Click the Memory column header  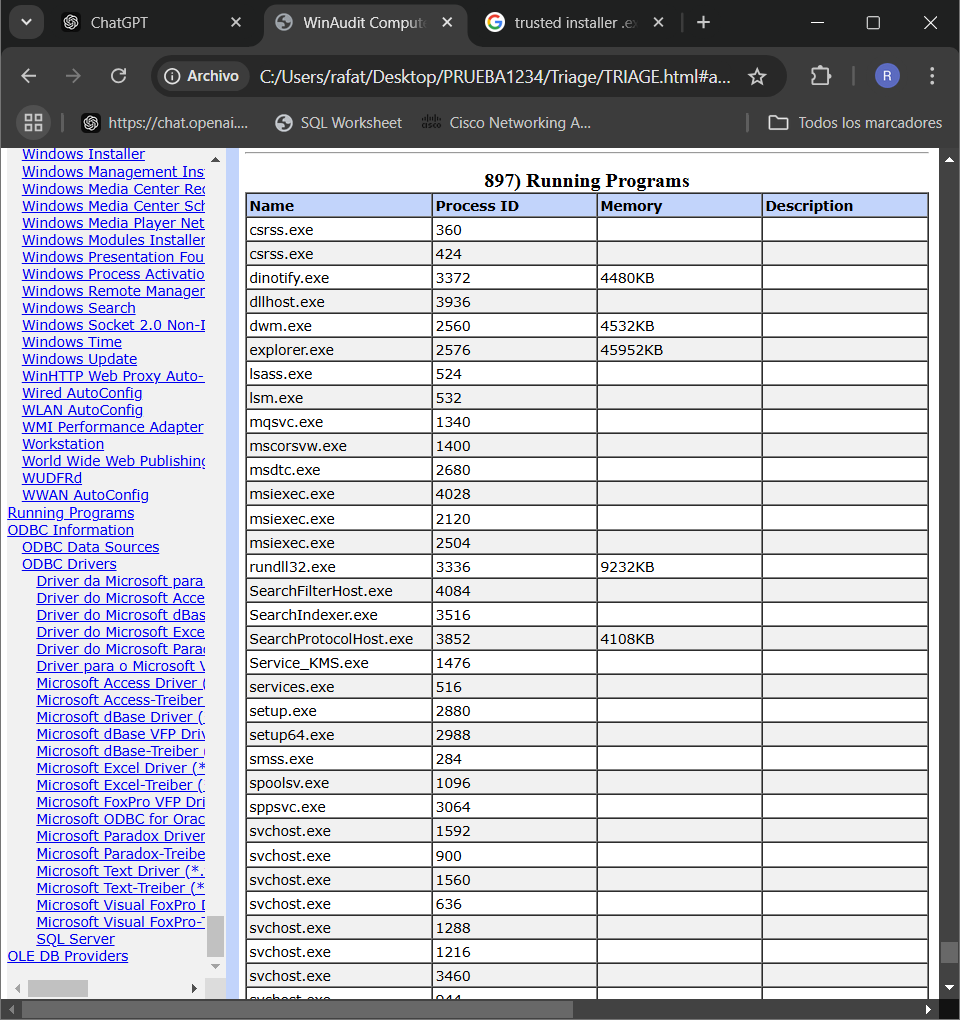tap(679, 206)
